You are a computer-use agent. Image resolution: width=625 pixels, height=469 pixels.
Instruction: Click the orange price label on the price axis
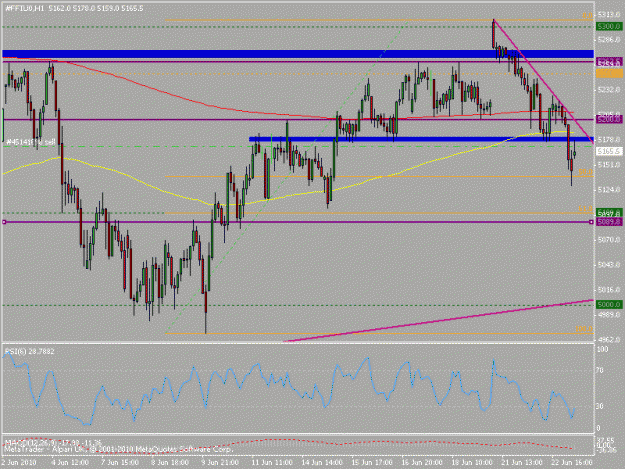(609, 73)
